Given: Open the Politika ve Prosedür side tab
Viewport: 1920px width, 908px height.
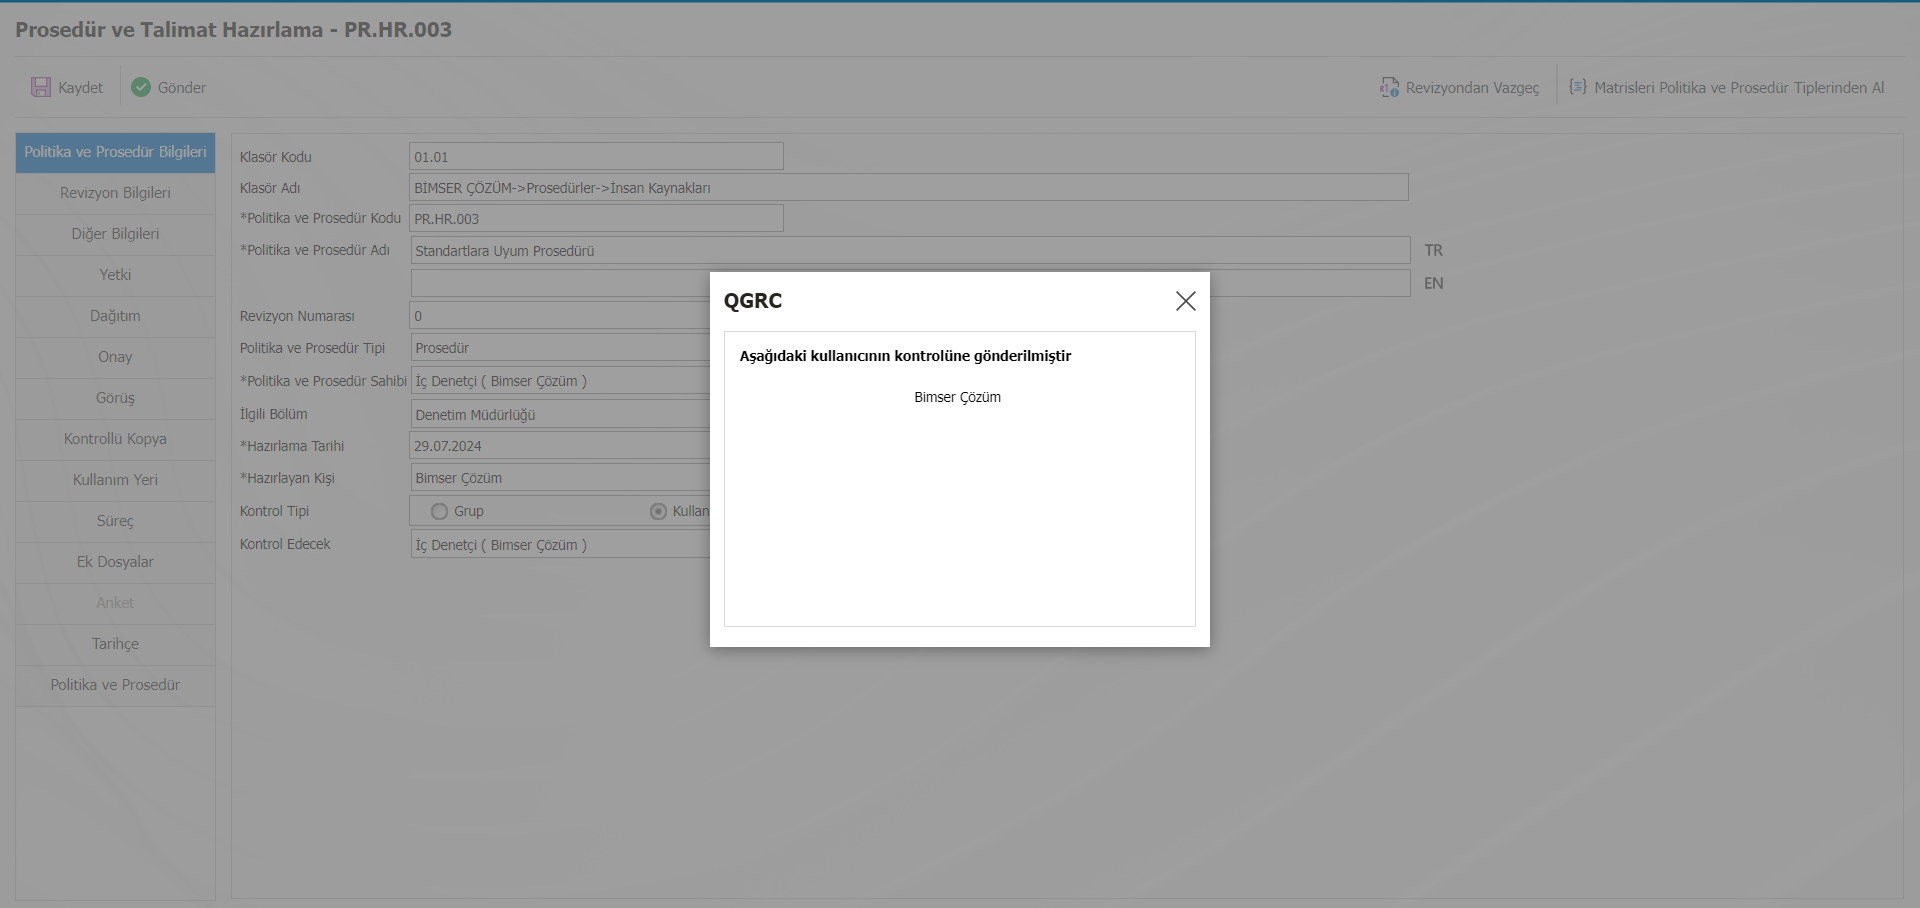Looking at the screenshot, I should 115,685.
